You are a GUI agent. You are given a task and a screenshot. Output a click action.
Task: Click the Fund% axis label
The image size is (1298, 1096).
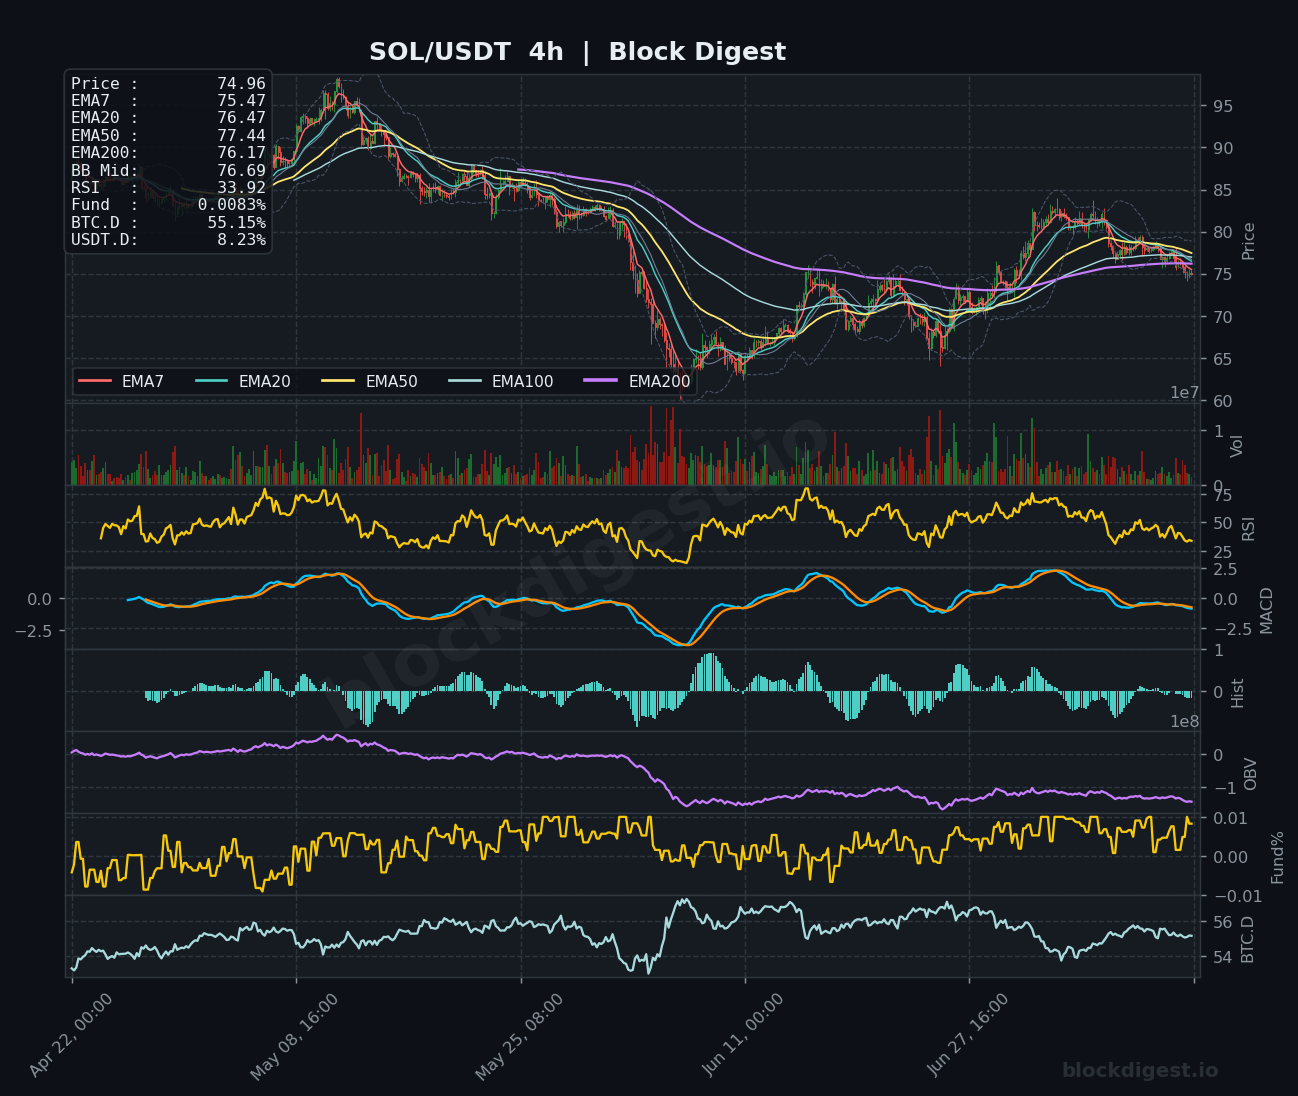click(1277, 857)
